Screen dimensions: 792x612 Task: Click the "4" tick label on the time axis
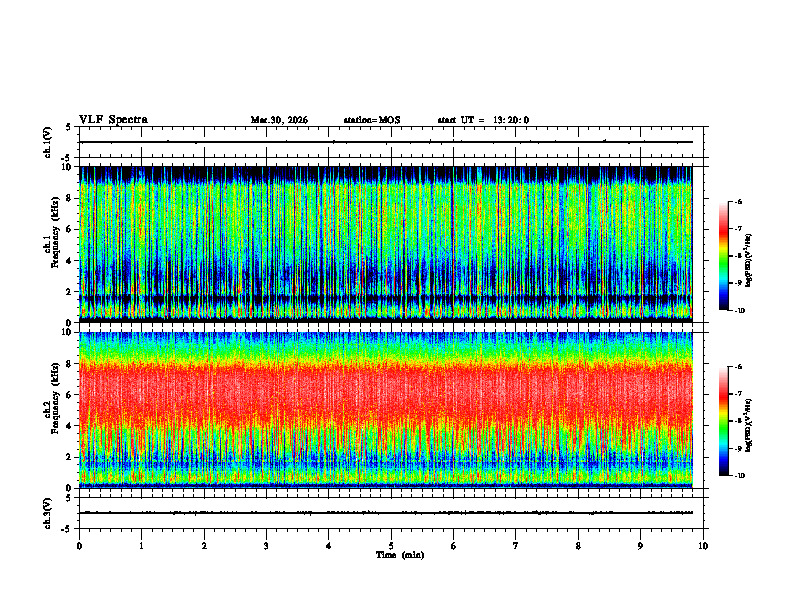point(329,546)
